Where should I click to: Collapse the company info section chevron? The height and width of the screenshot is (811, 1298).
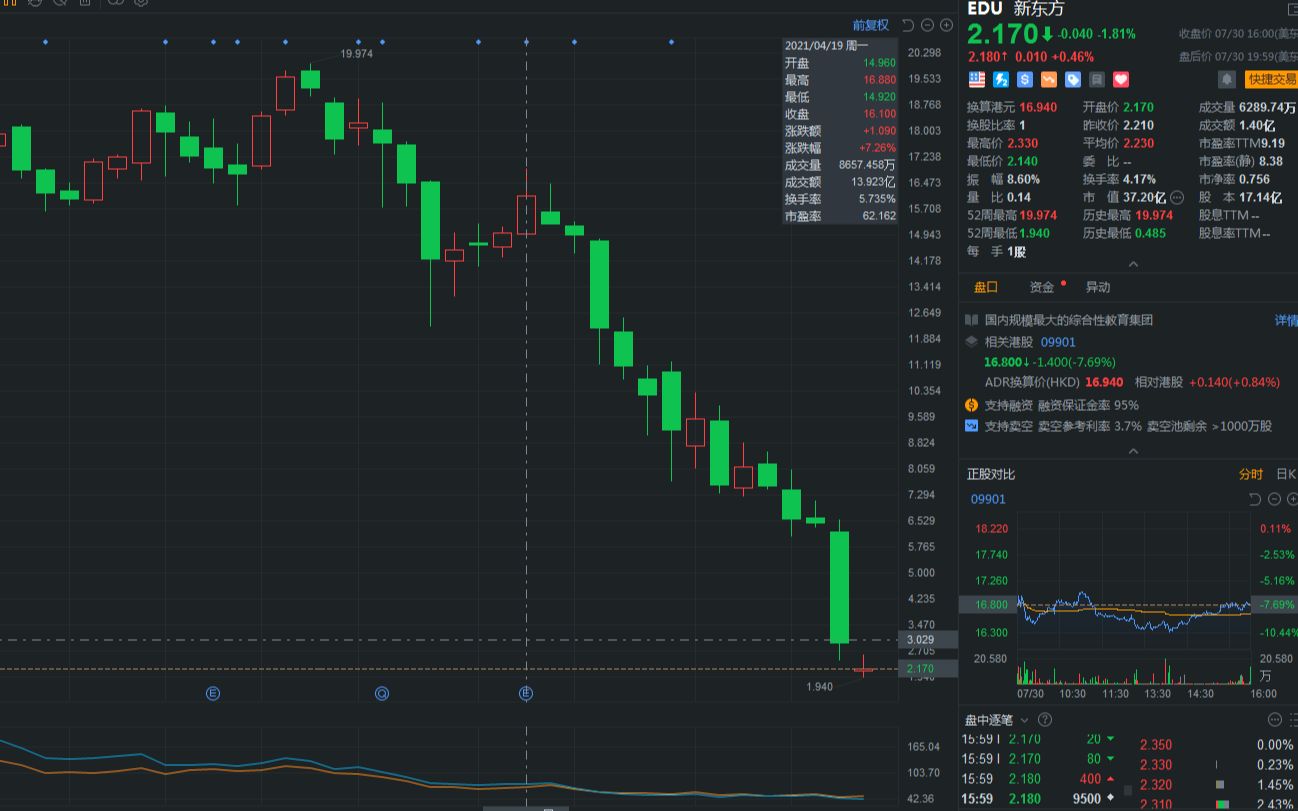(x=1133, y=451)
